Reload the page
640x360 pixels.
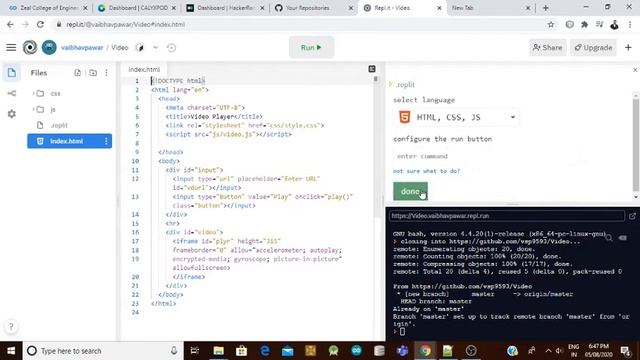(x=40, y=24)
